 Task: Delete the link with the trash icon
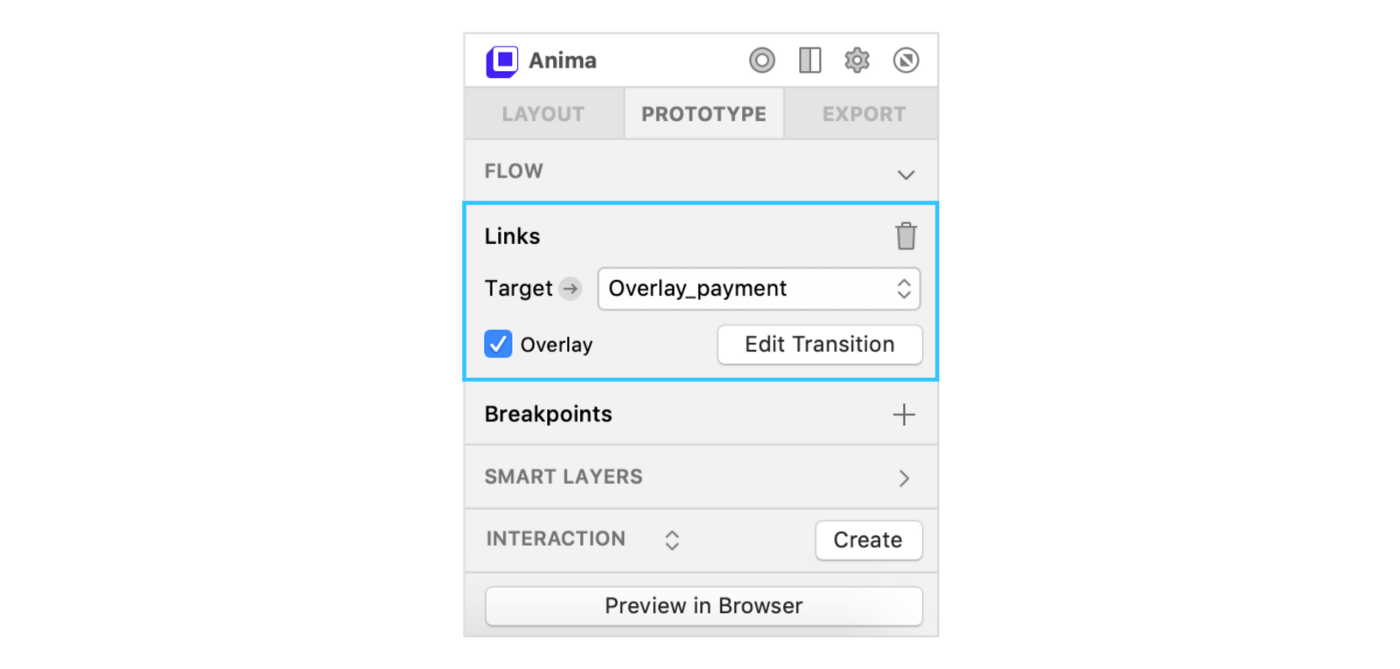pos(906,236)
